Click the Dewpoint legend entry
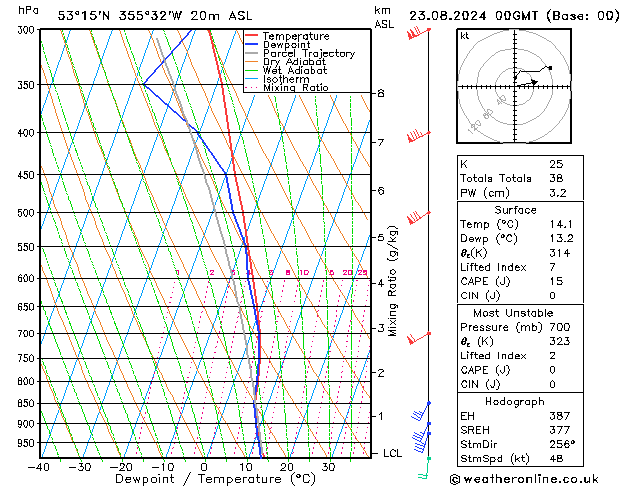This screenshot has height=486, width=629. click(x=293, y=45)
